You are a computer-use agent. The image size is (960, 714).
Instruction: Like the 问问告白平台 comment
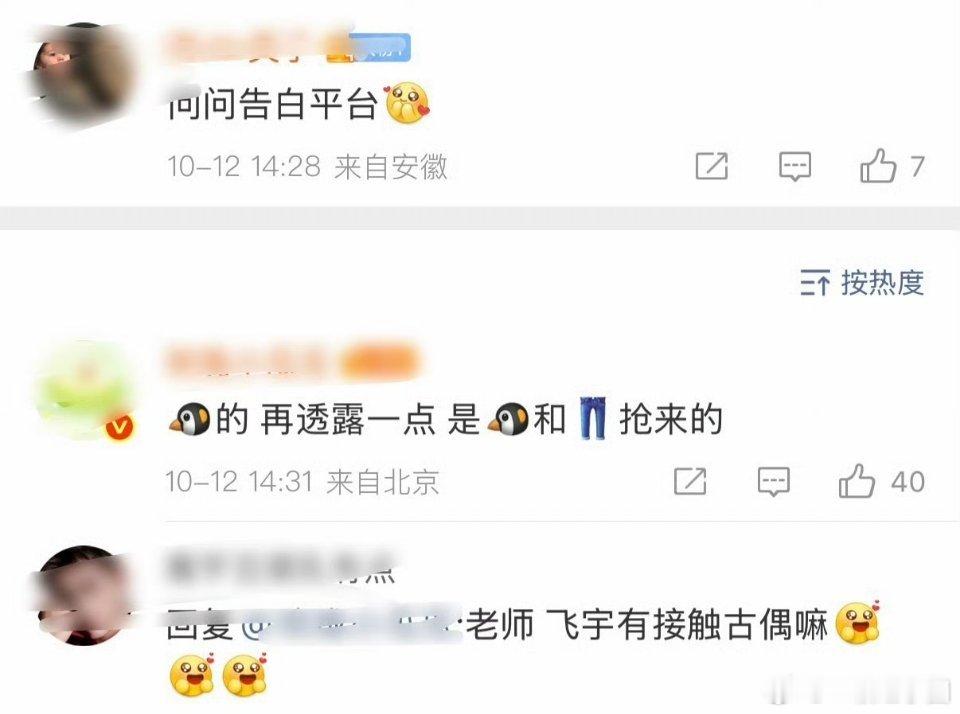pos(878,165)
